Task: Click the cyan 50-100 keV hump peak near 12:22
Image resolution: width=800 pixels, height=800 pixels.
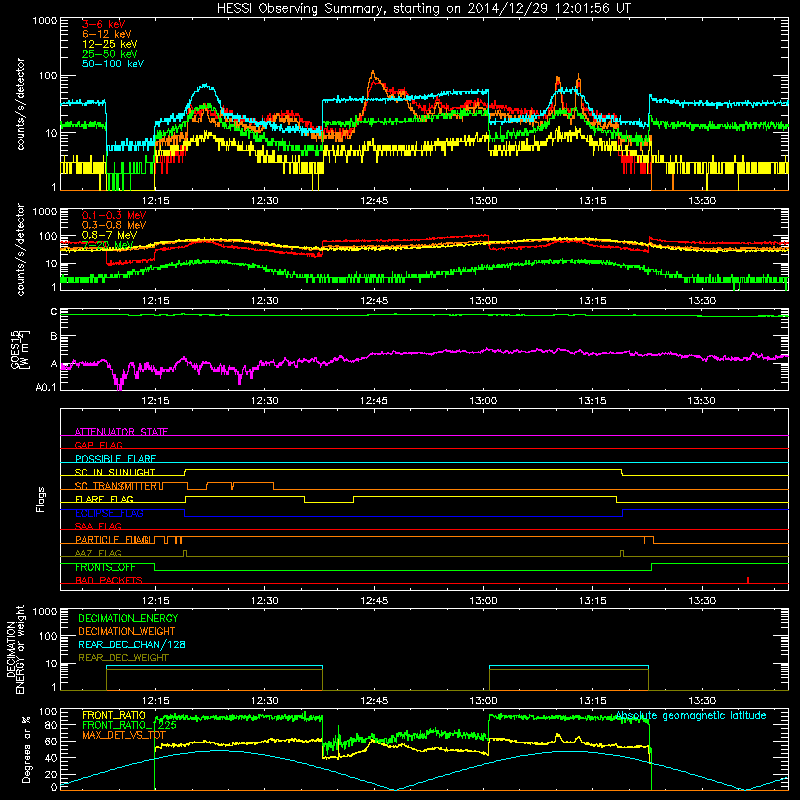Action: coord(206,86)
